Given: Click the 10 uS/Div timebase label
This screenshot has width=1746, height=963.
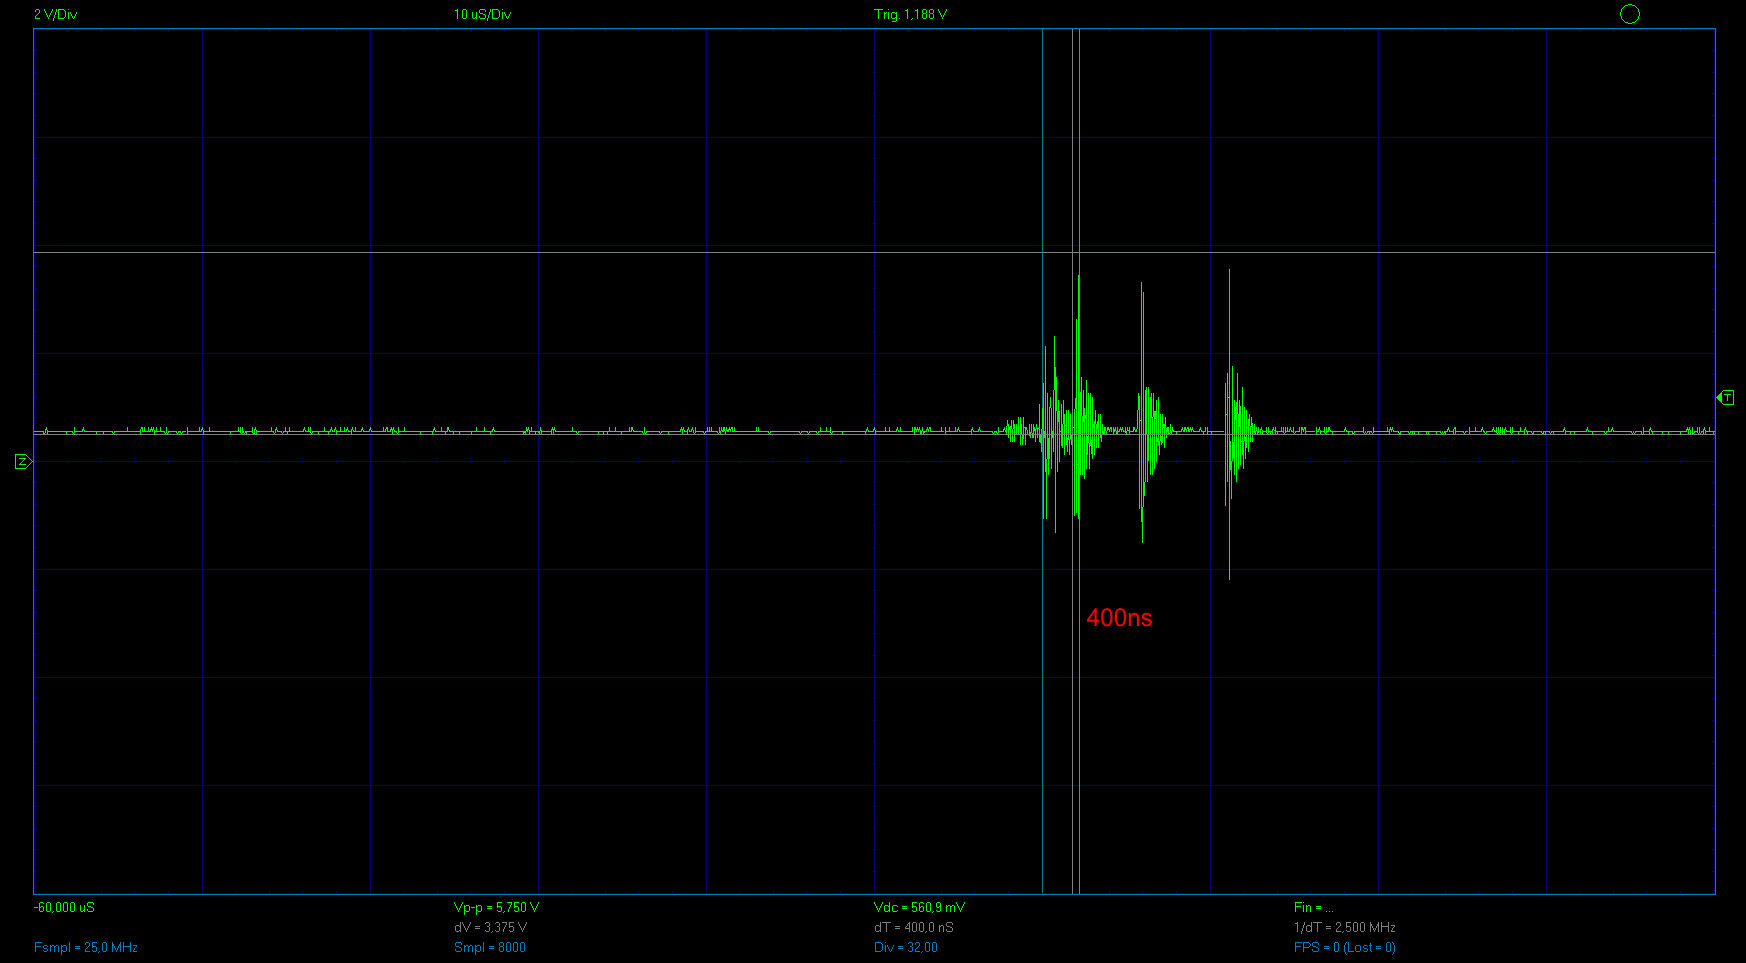Looking at the screenshot, I should pos(482,14).
